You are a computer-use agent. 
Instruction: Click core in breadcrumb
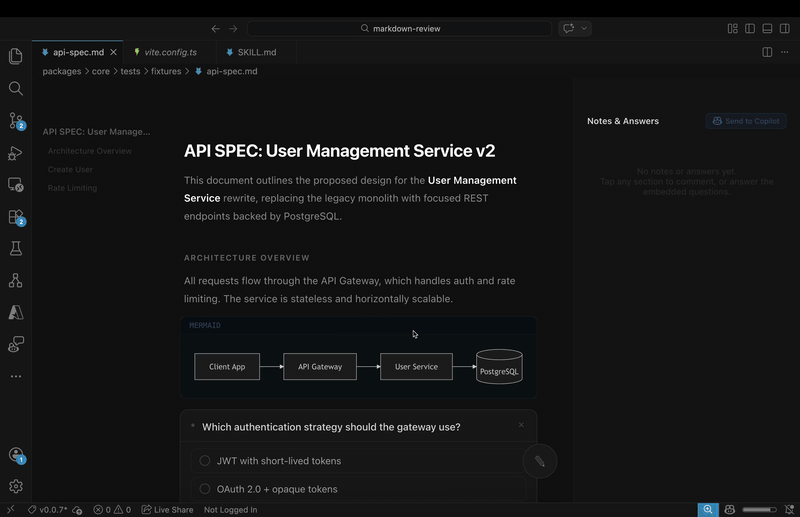click(101, 71)
